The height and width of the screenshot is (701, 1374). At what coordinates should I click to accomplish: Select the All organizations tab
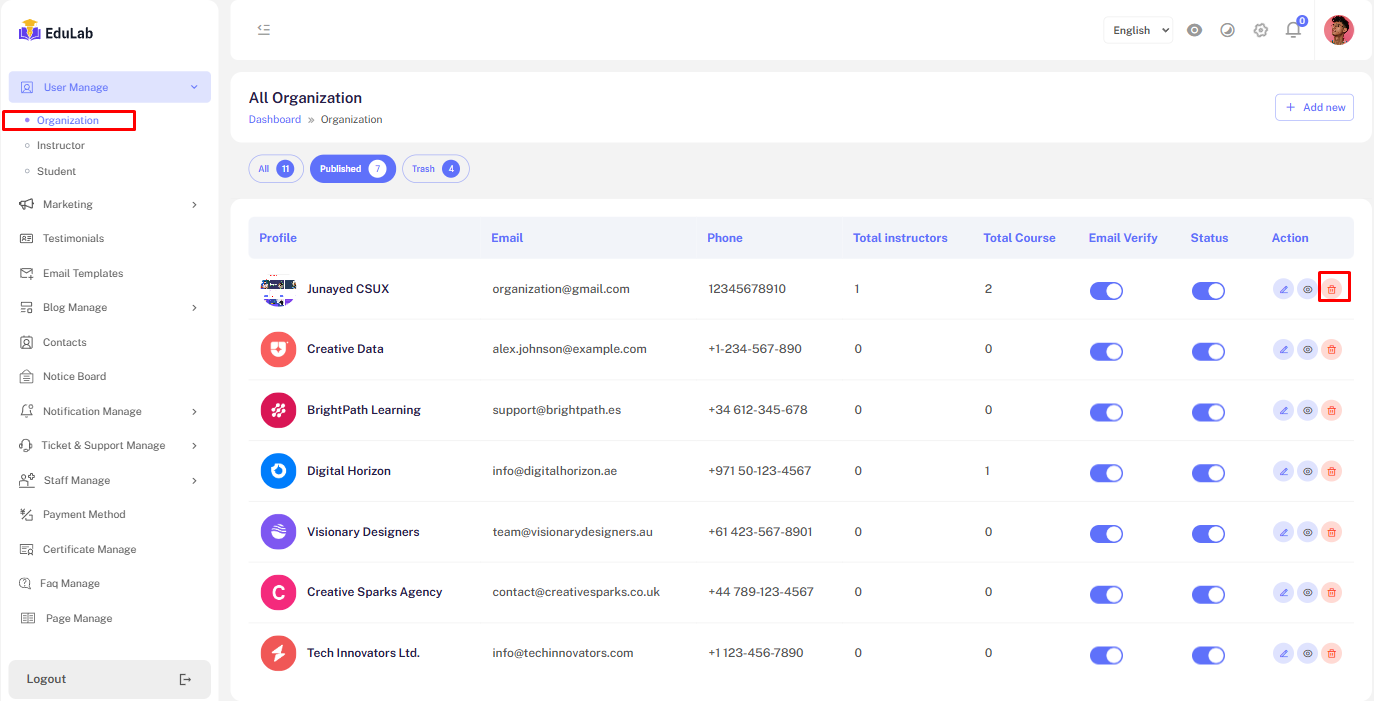point(275,169)
